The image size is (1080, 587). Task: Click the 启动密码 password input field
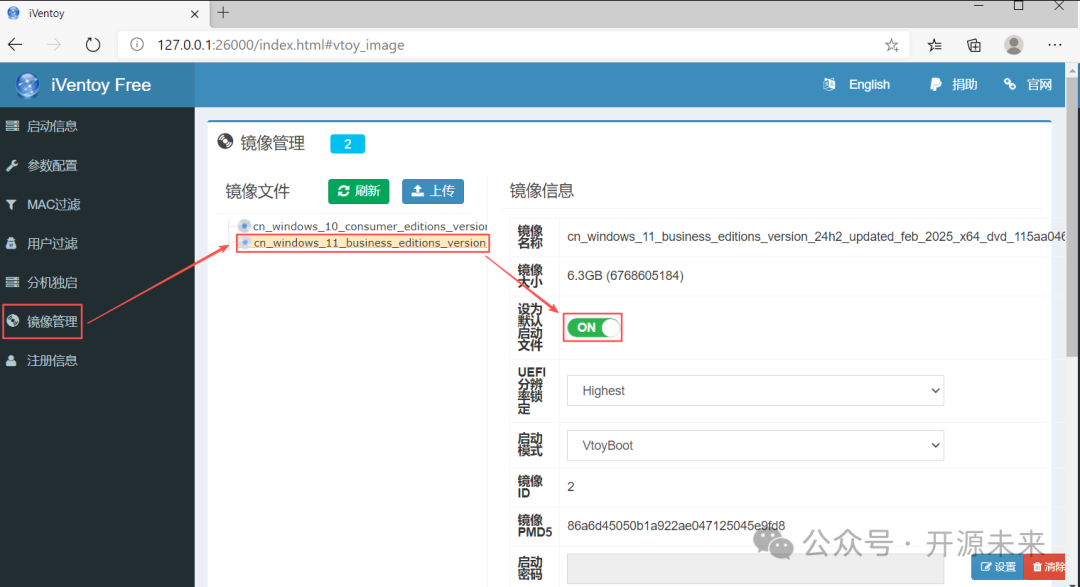click(x=755, y=569)
